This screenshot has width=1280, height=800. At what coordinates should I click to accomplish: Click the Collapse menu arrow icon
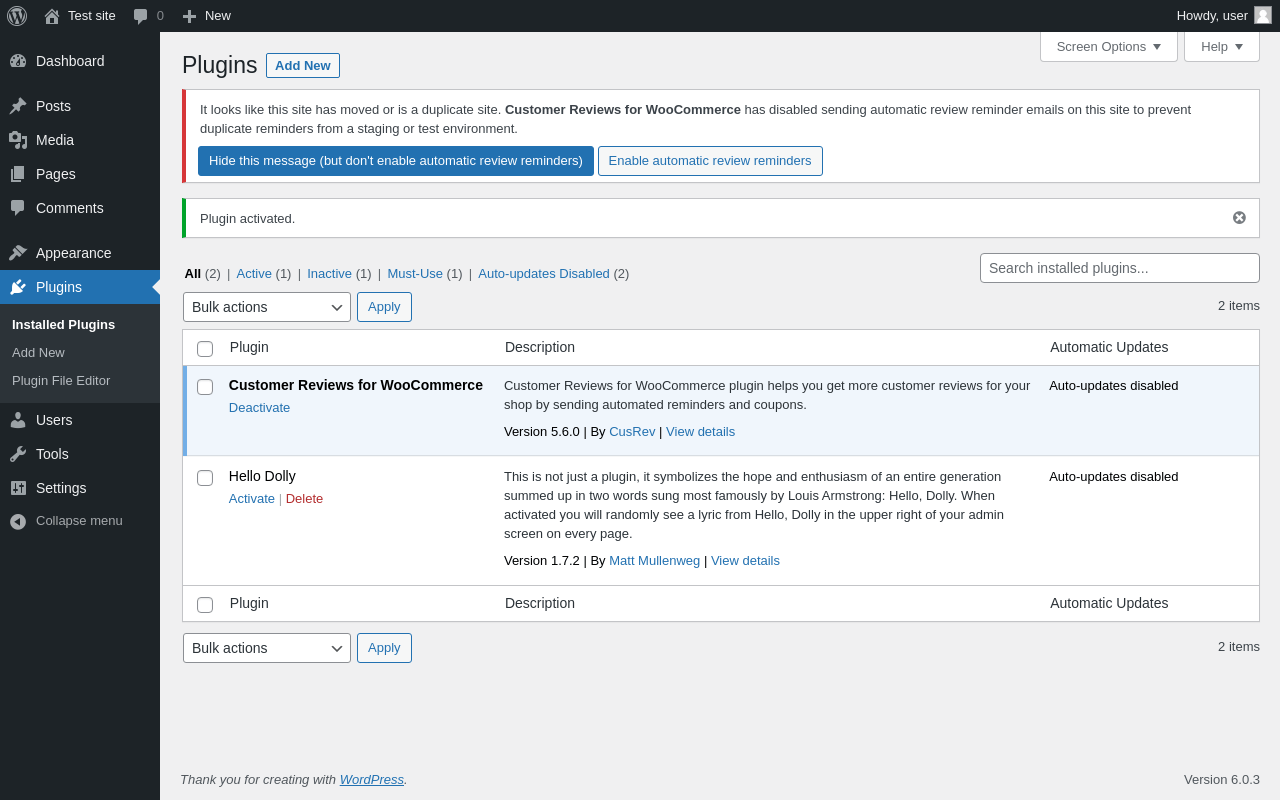click(18, 521)
